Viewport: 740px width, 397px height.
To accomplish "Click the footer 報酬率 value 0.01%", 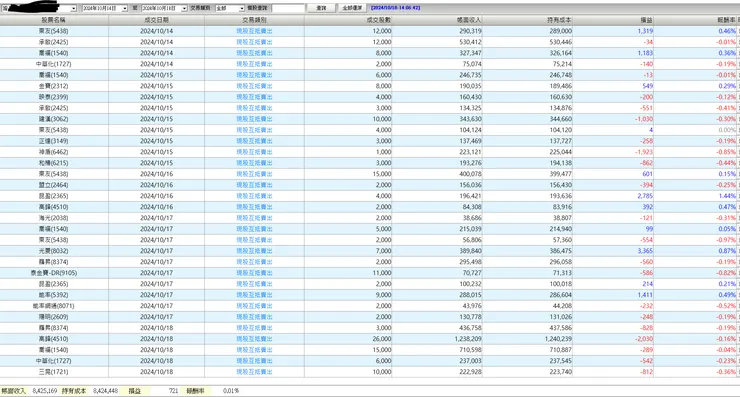I will pos(231,391).
